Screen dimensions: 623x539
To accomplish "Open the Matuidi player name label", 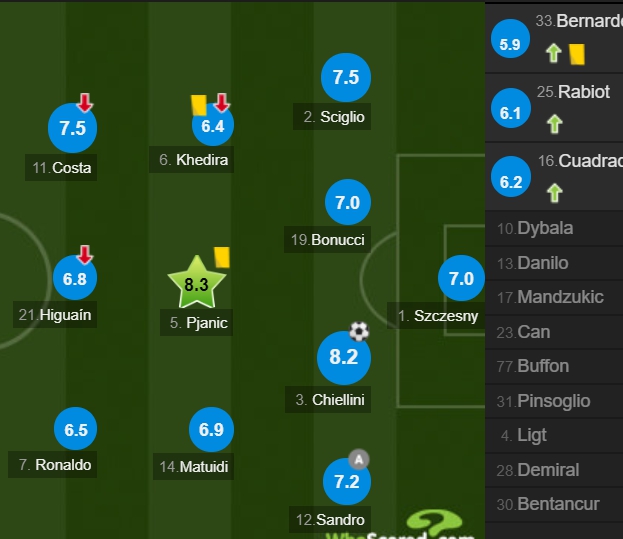I will click(193, 466).
